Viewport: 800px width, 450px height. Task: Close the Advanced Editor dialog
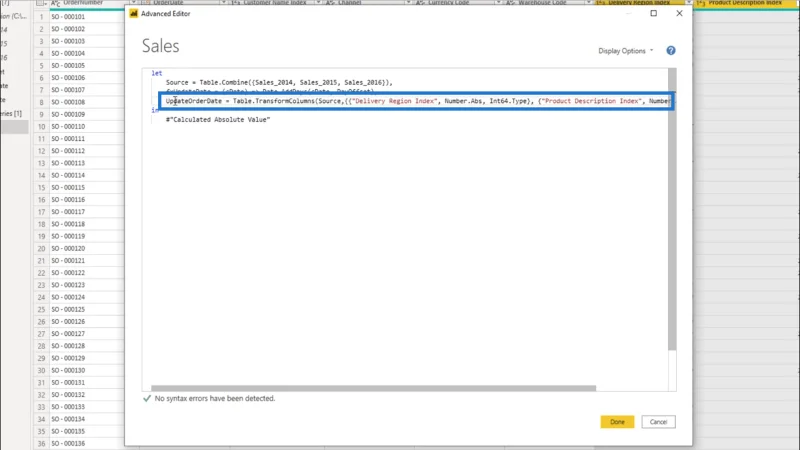[679, 13]
